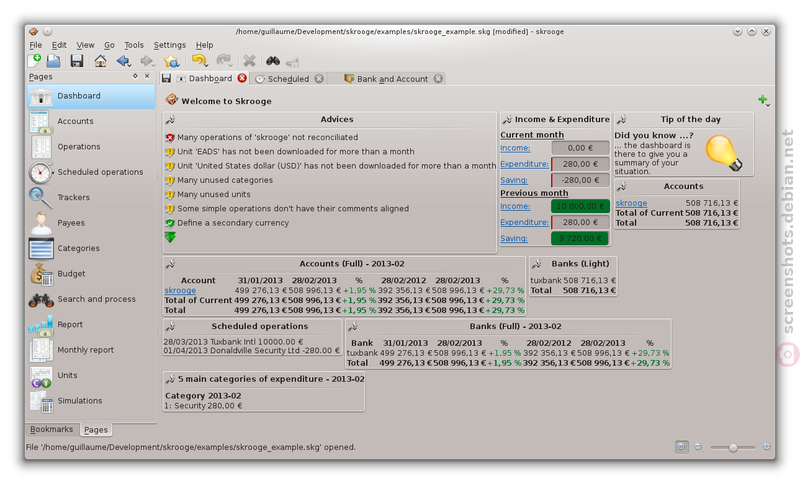
Task: Close the Scheduled tab
Action: coord(319,79)
